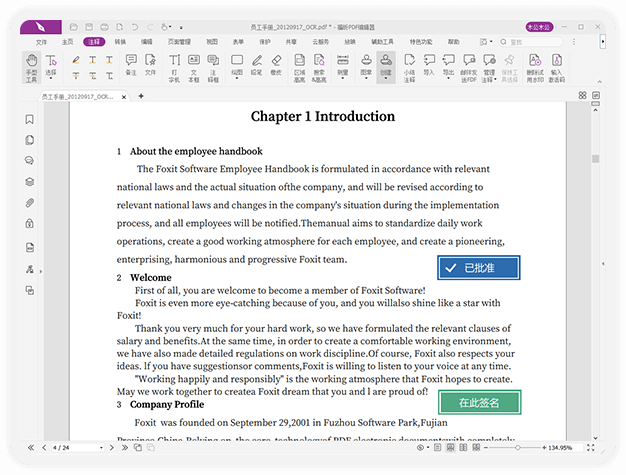Pick the Strikeout text markup tool
The image size is (626, 475).
76,75
